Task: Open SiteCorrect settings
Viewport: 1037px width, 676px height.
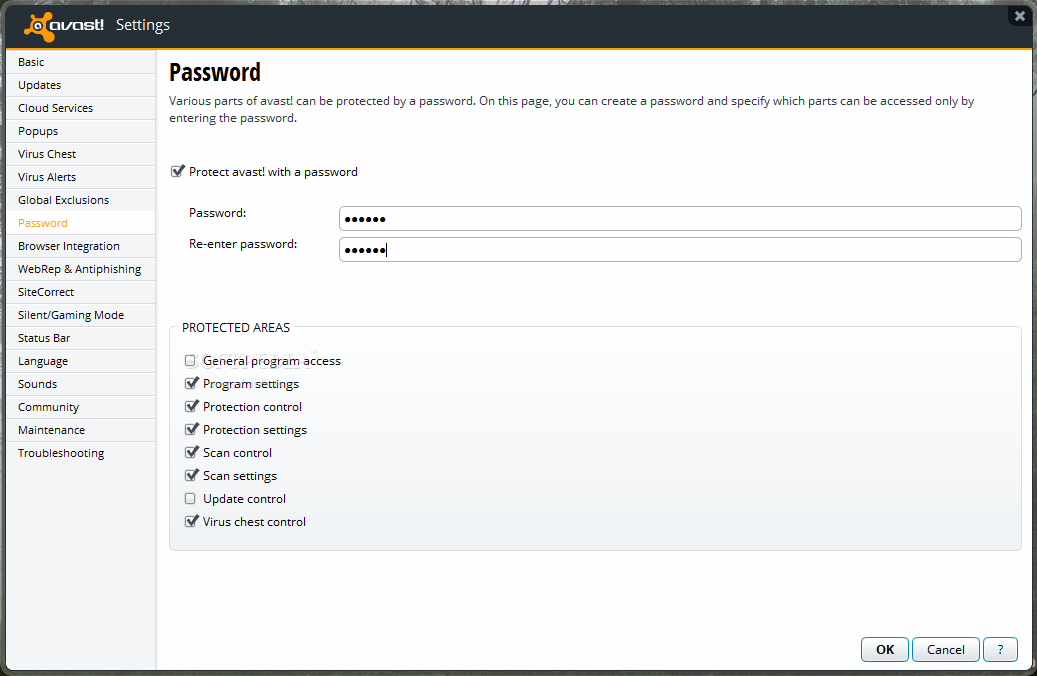Action: [x=81, y=292]
